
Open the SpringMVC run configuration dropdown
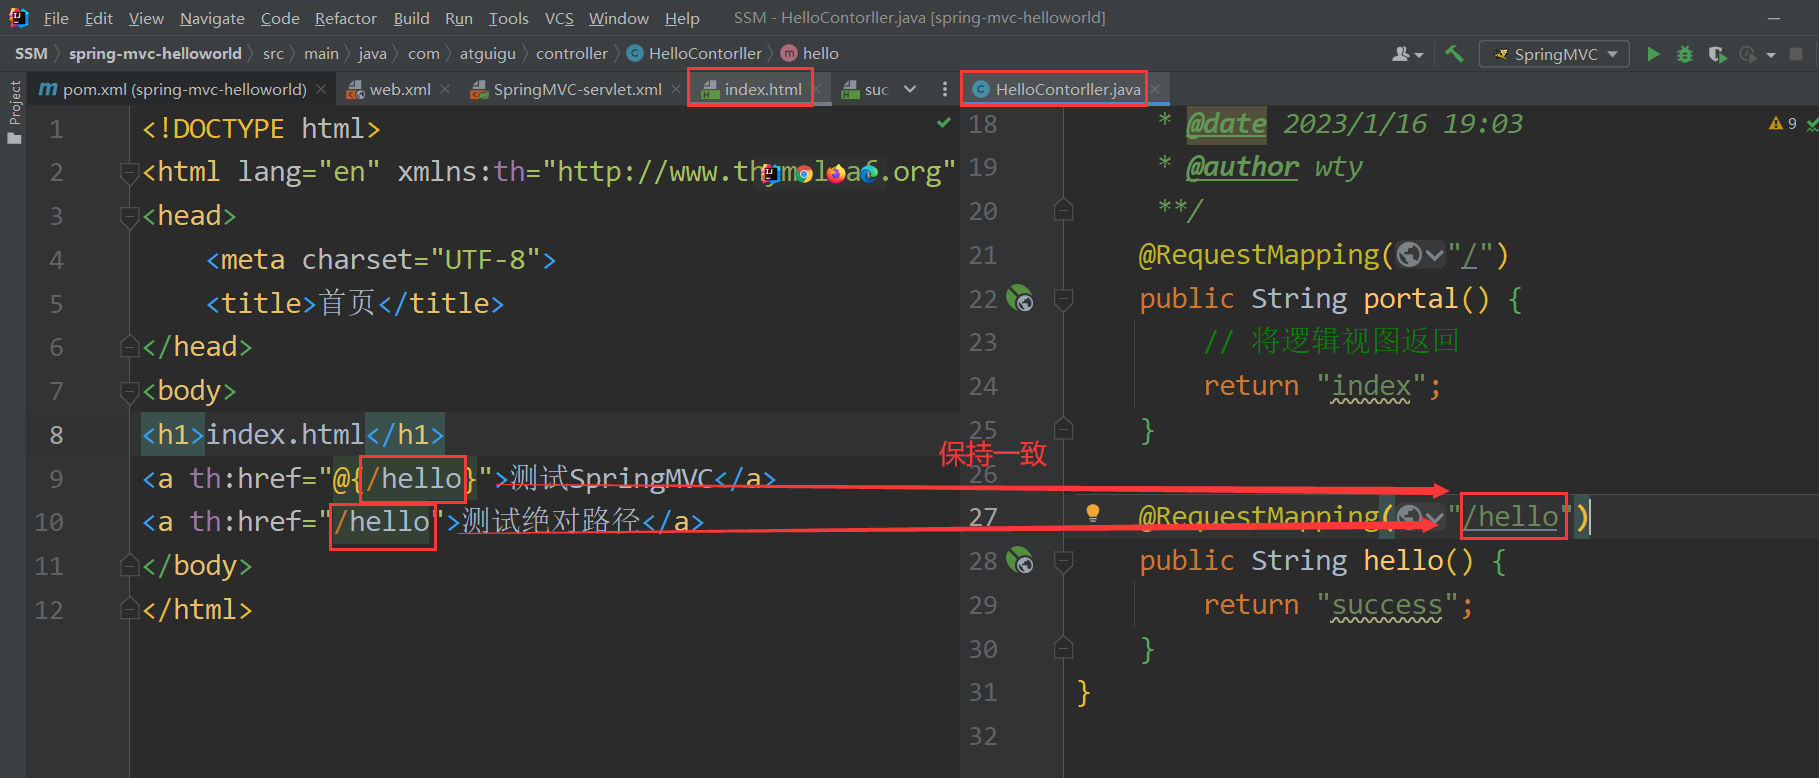point(1554,54)
